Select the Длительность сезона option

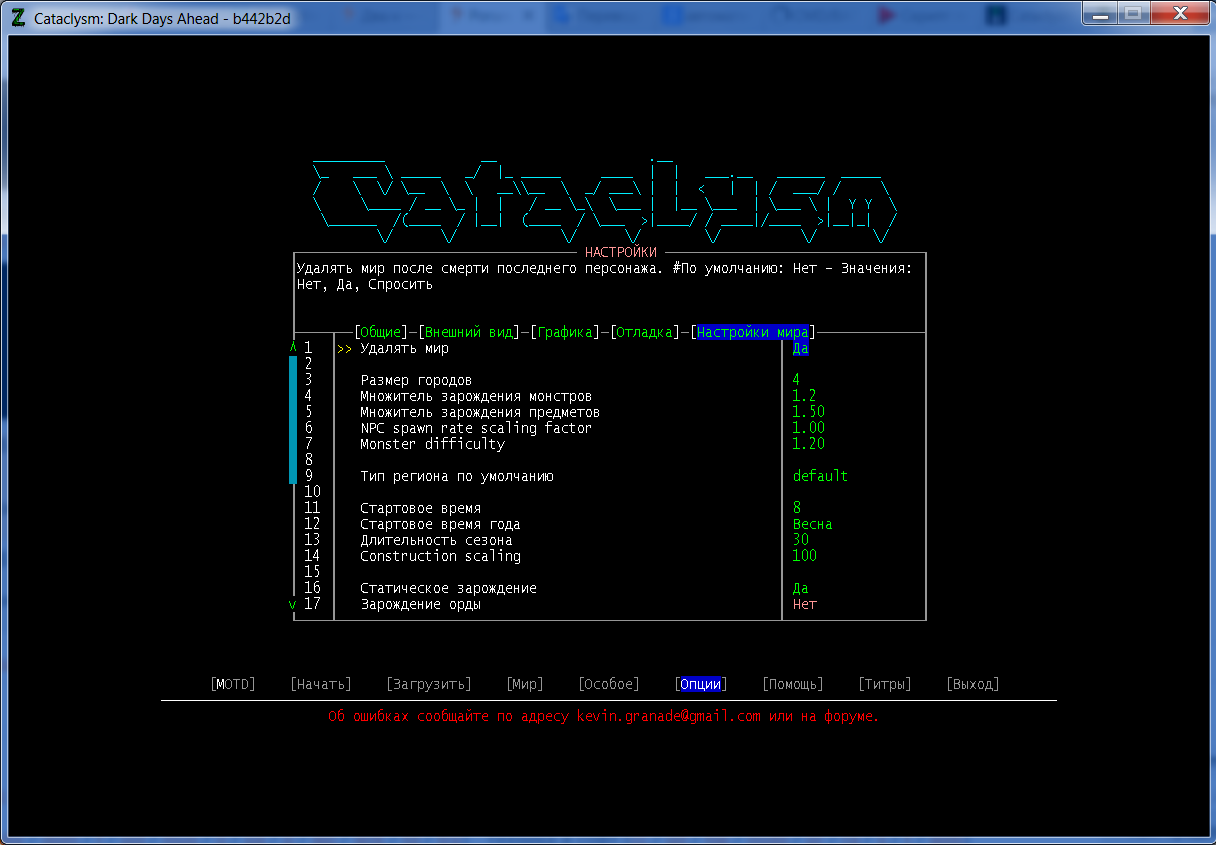[436, 540]
